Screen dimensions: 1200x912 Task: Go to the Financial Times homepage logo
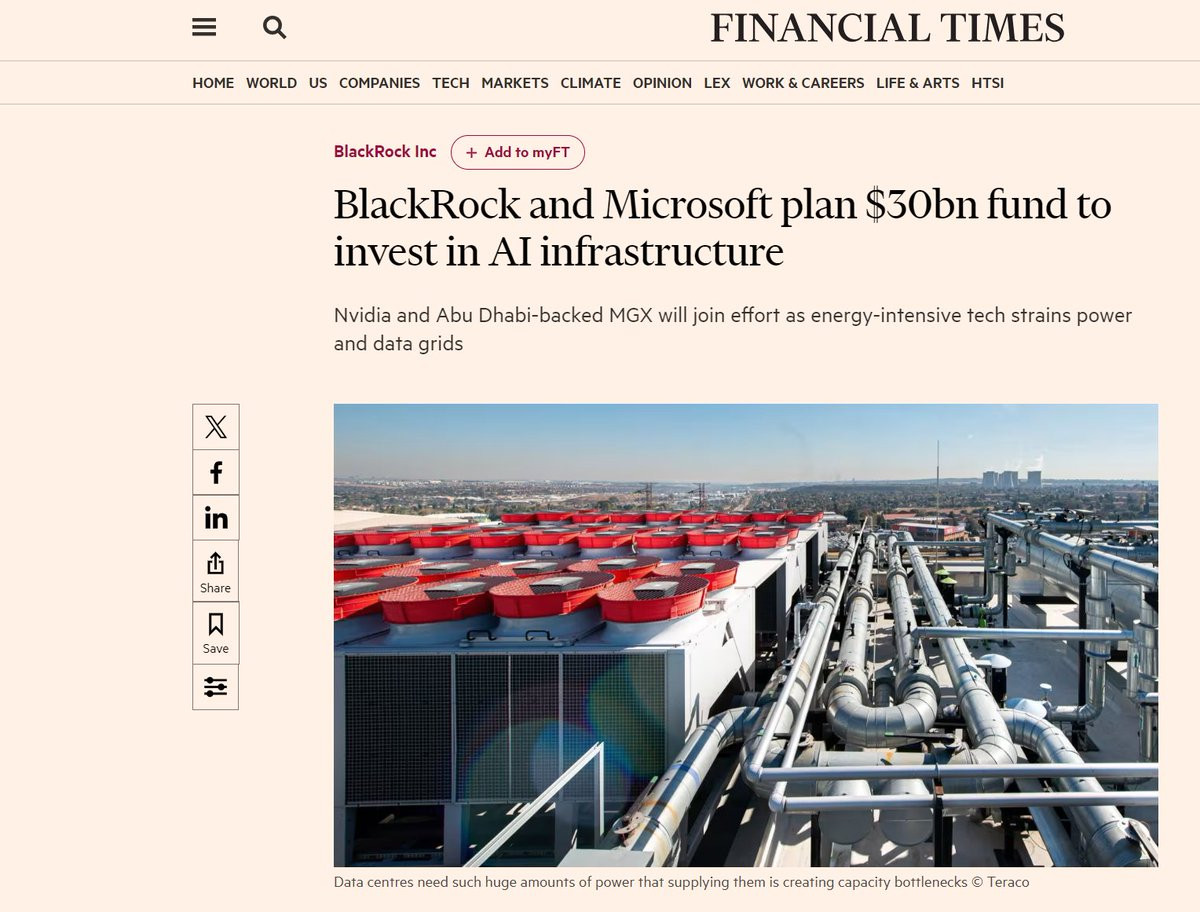click(887, 28)
